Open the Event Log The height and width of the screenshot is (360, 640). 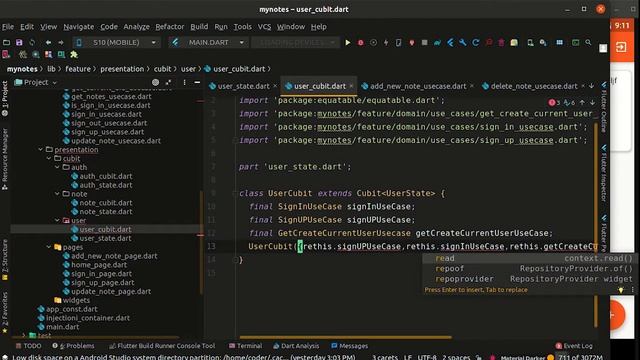(x=573, y=346)
